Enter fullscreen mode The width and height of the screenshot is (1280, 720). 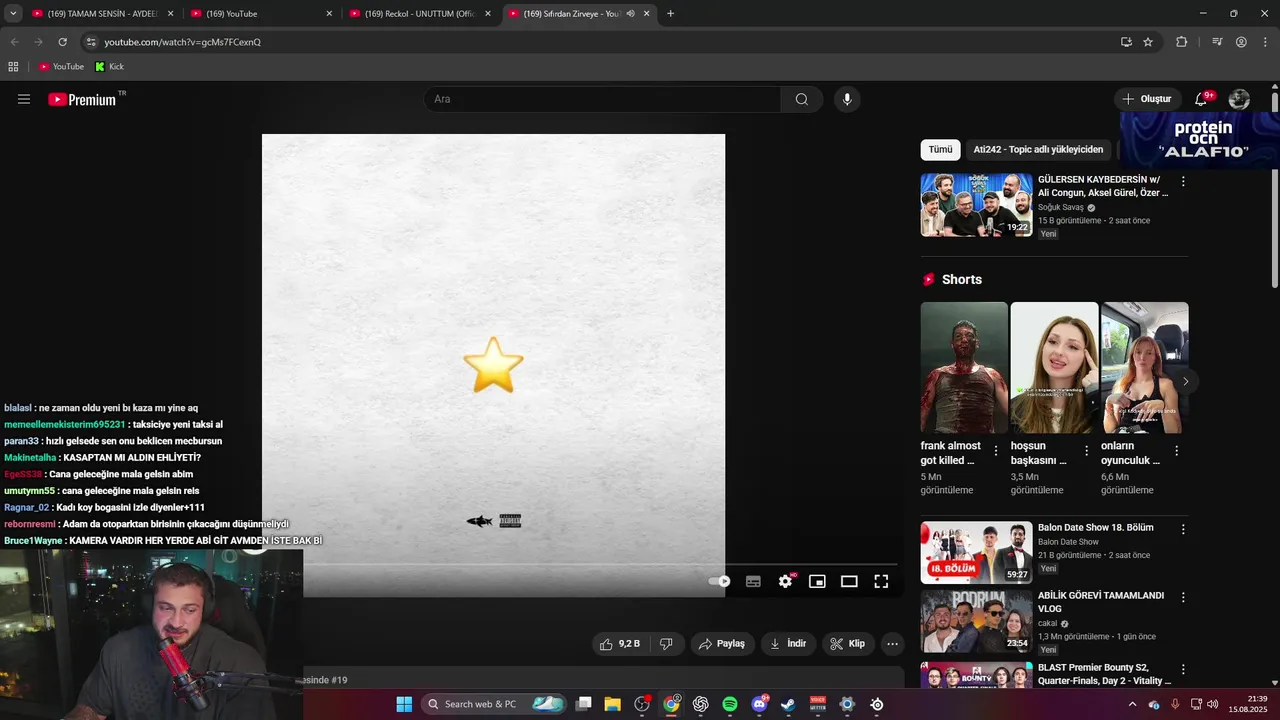click(x=881, y=581)
